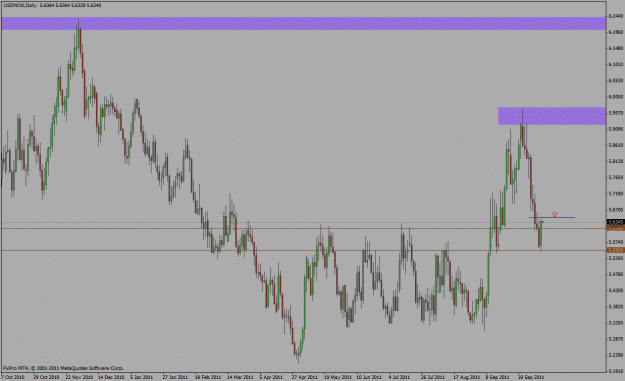
Task: Click the 17 Aug 2011 date label
Action: coord(466,377)
